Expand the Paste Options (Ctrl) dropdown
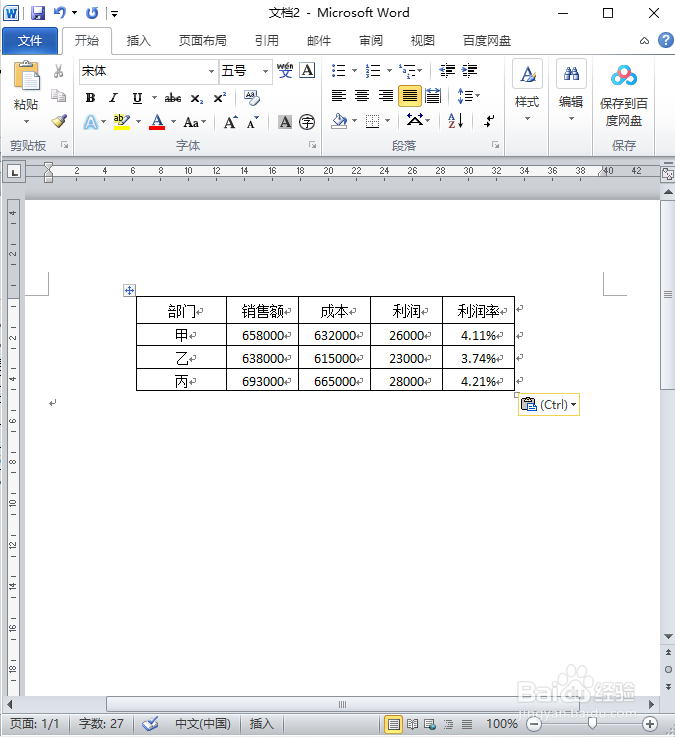The width and height of the screenshot is (675, 737). click(573, 405)
